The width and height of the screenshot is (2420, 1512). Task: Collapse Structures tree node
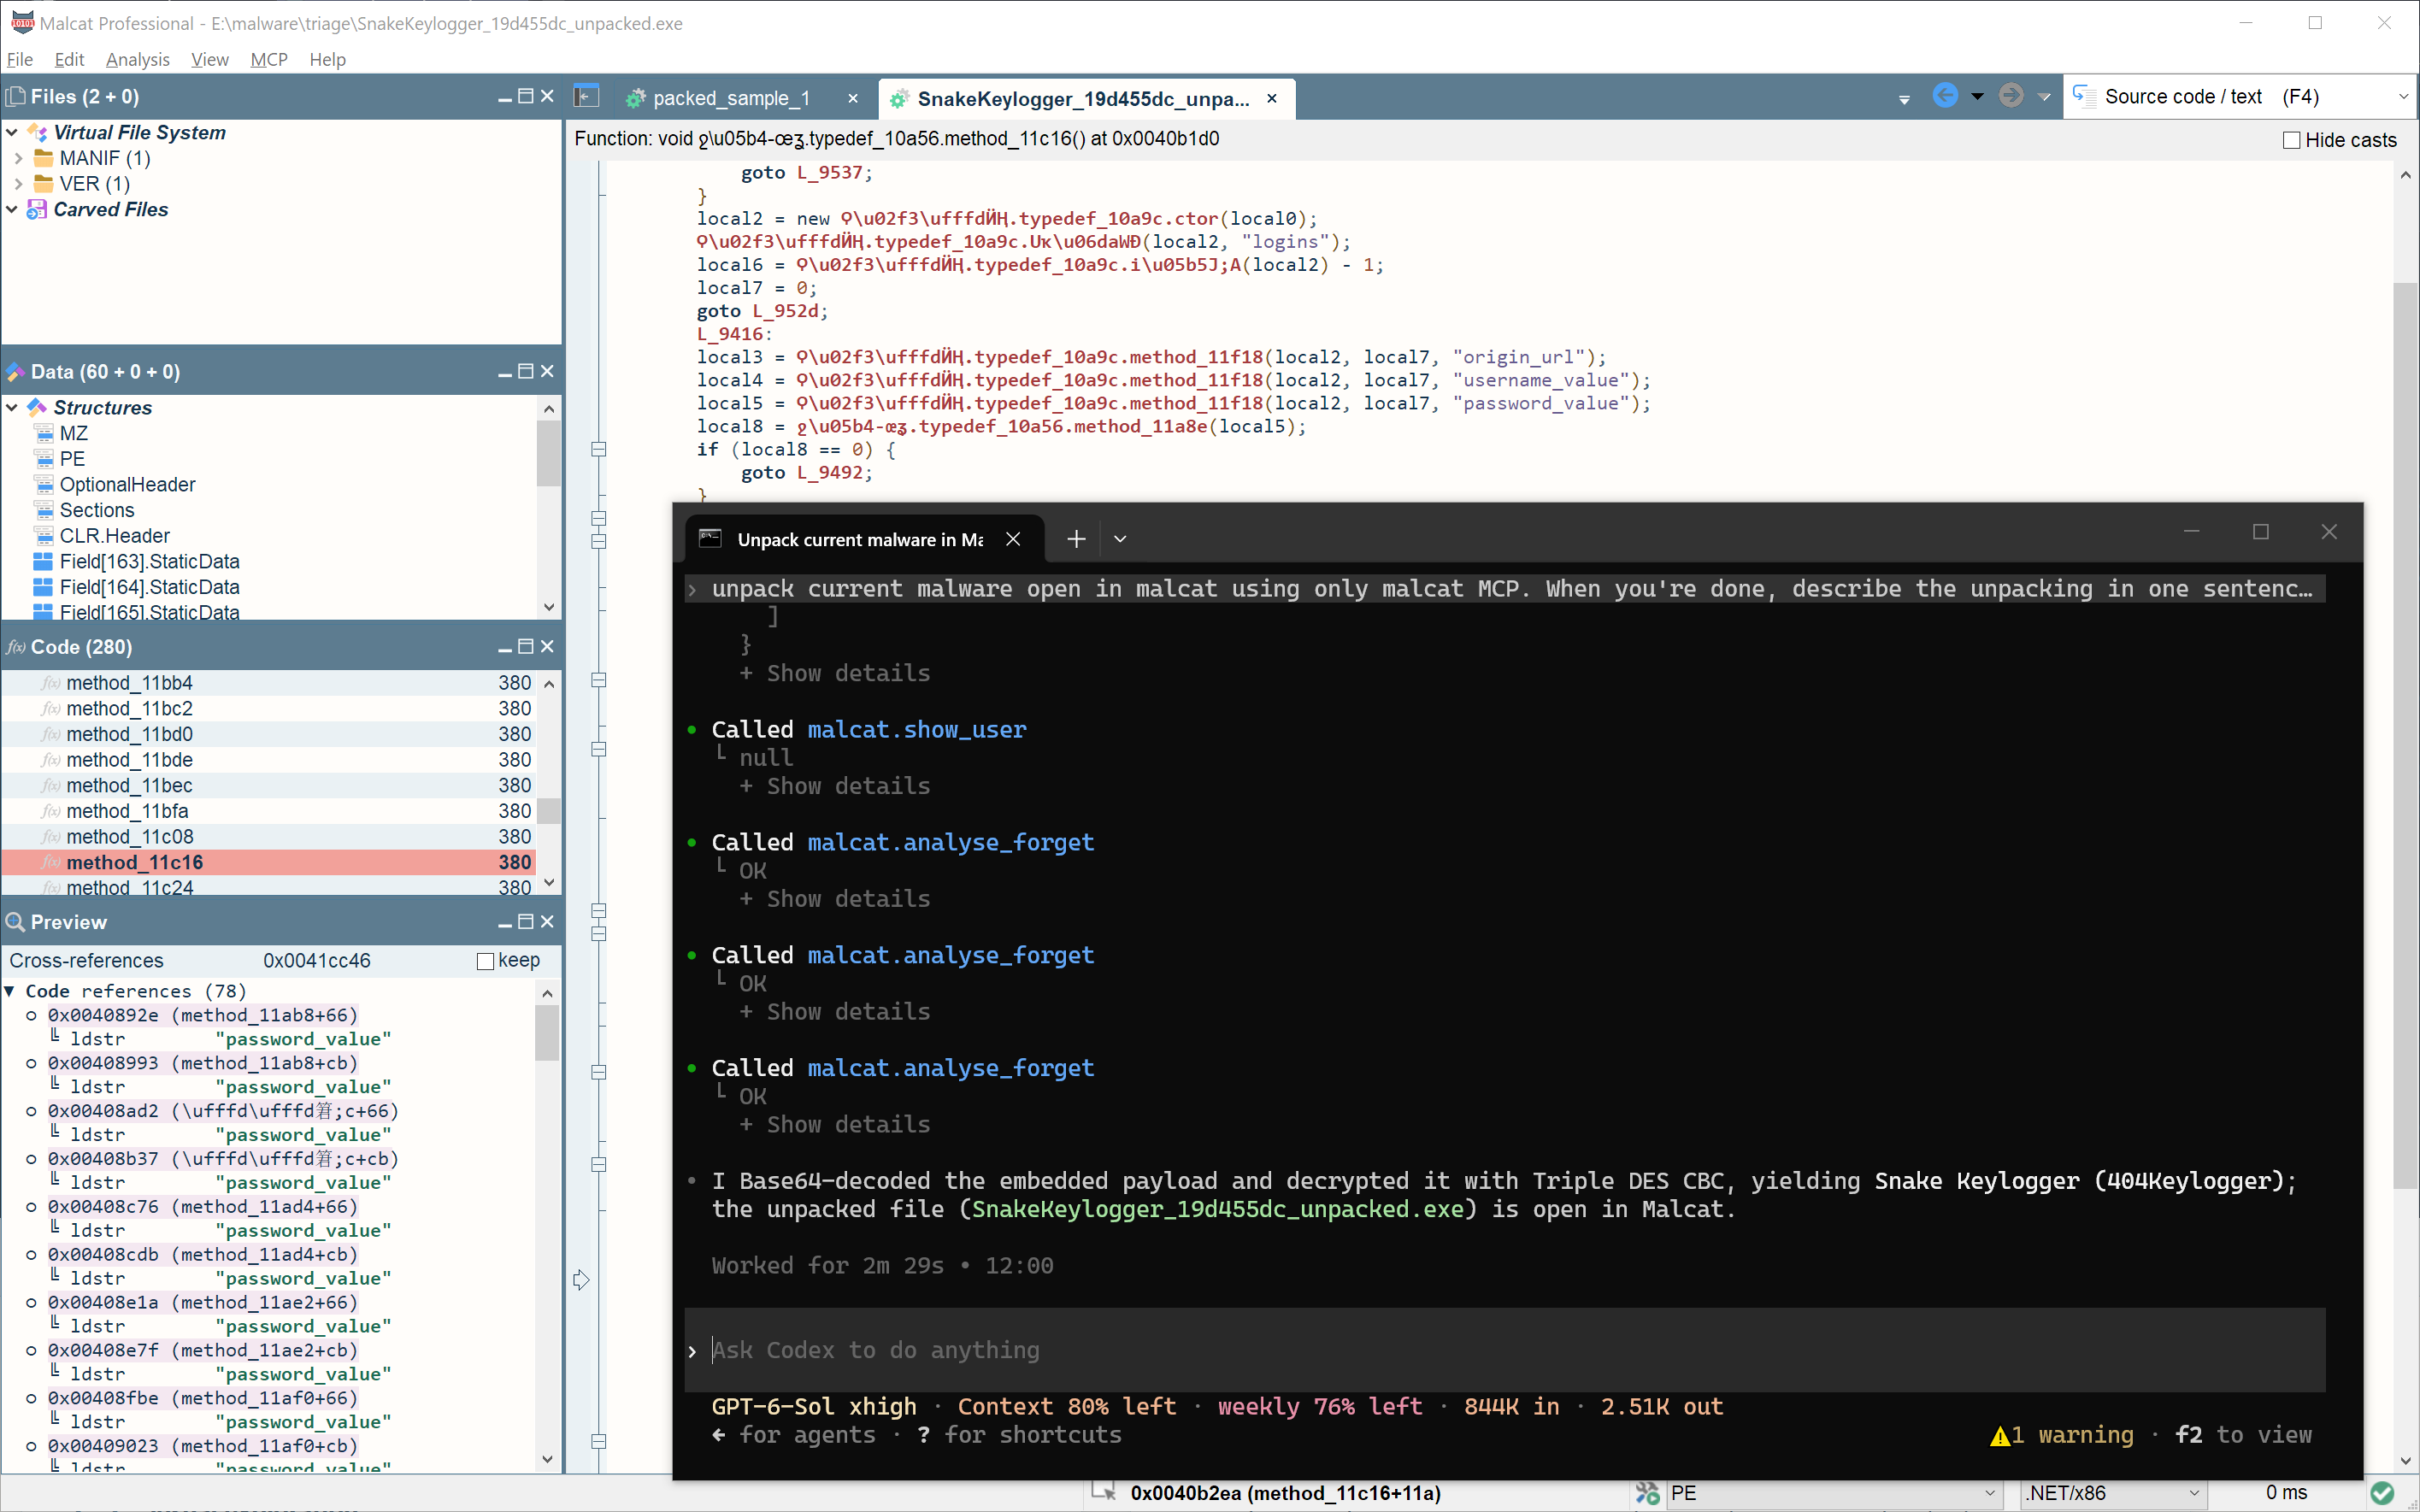[12, 407]
